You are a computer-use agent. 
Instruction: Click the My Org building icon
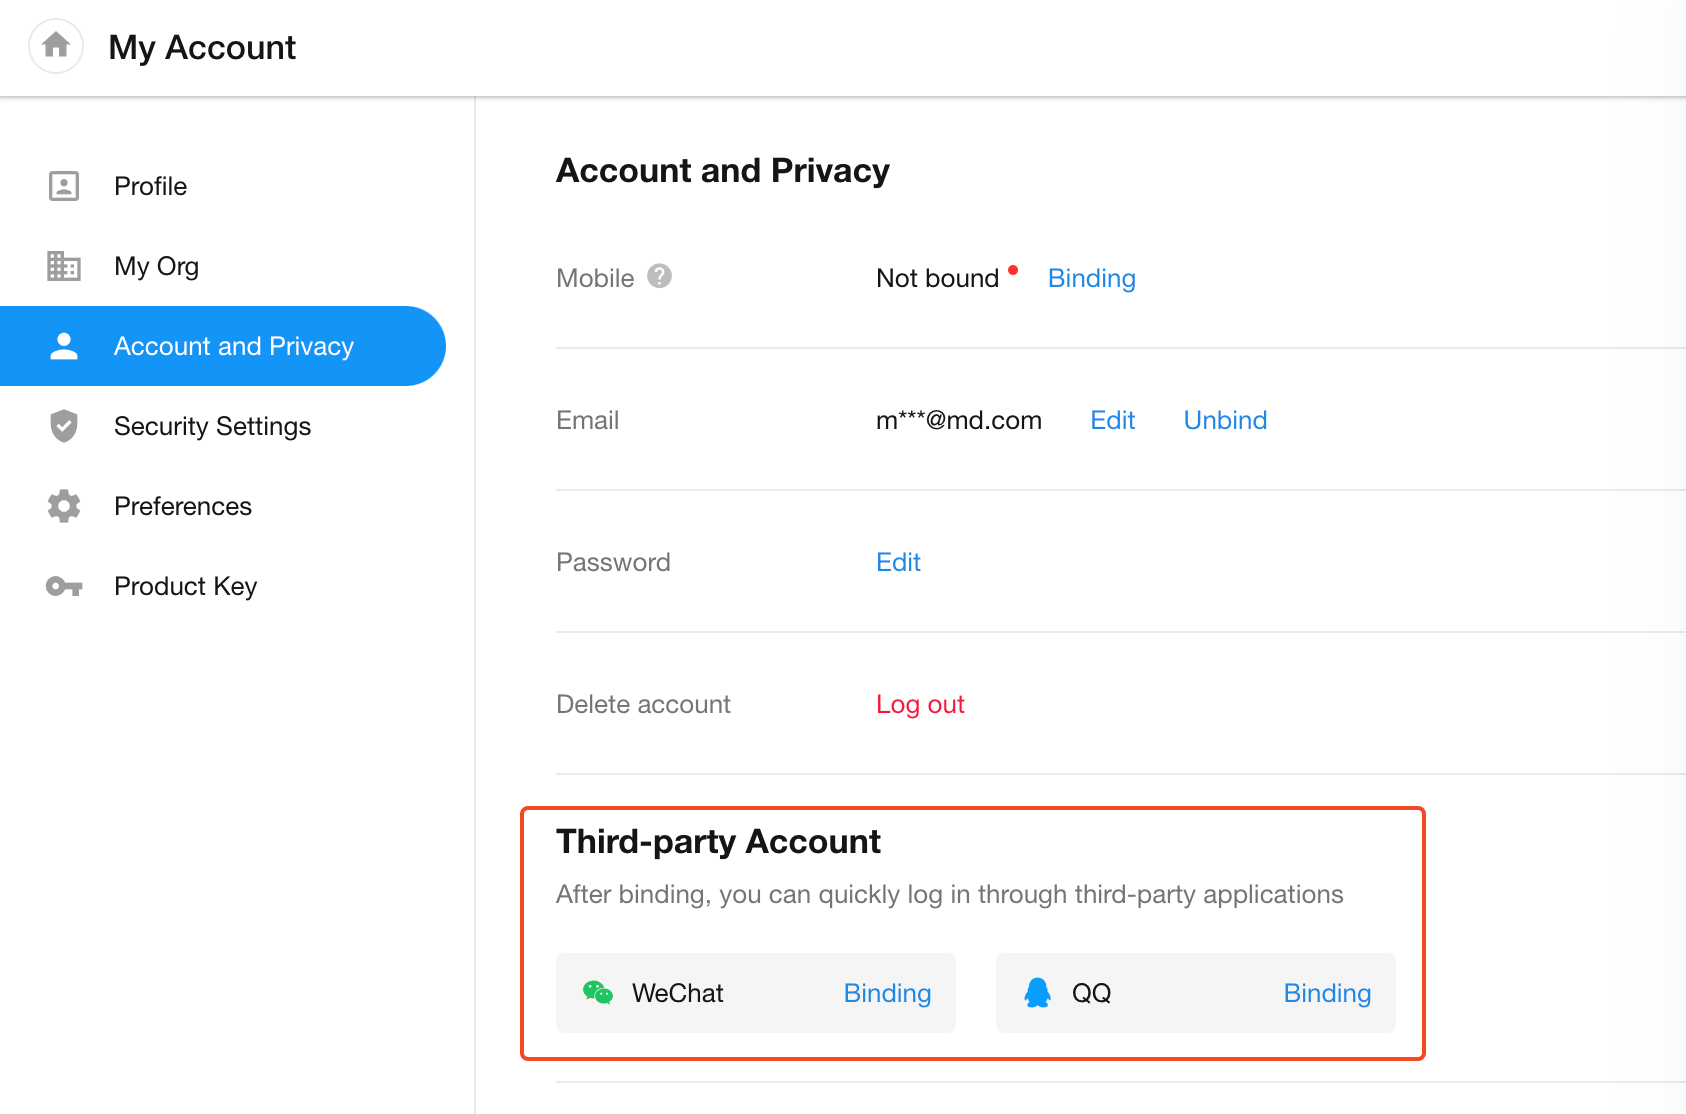[x=64, y=266]
